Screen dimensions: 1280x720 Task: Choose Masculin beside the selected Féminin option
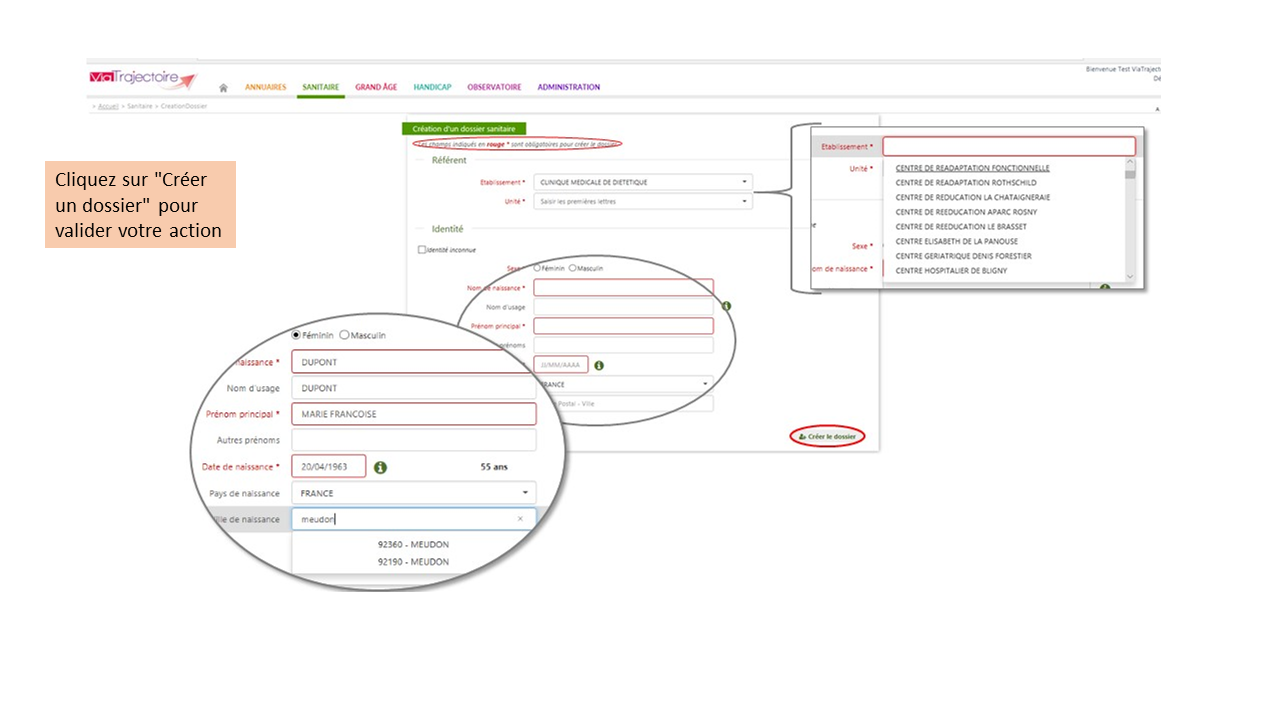(x=345, y=335)
